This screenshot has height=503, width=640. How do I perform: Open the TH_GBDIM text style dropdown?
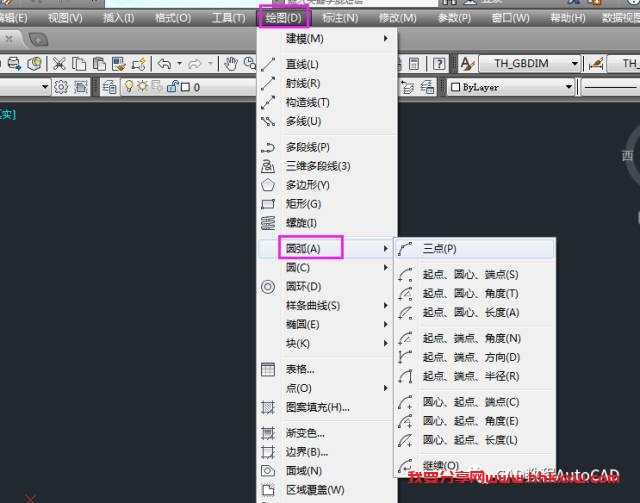(529, 64)
